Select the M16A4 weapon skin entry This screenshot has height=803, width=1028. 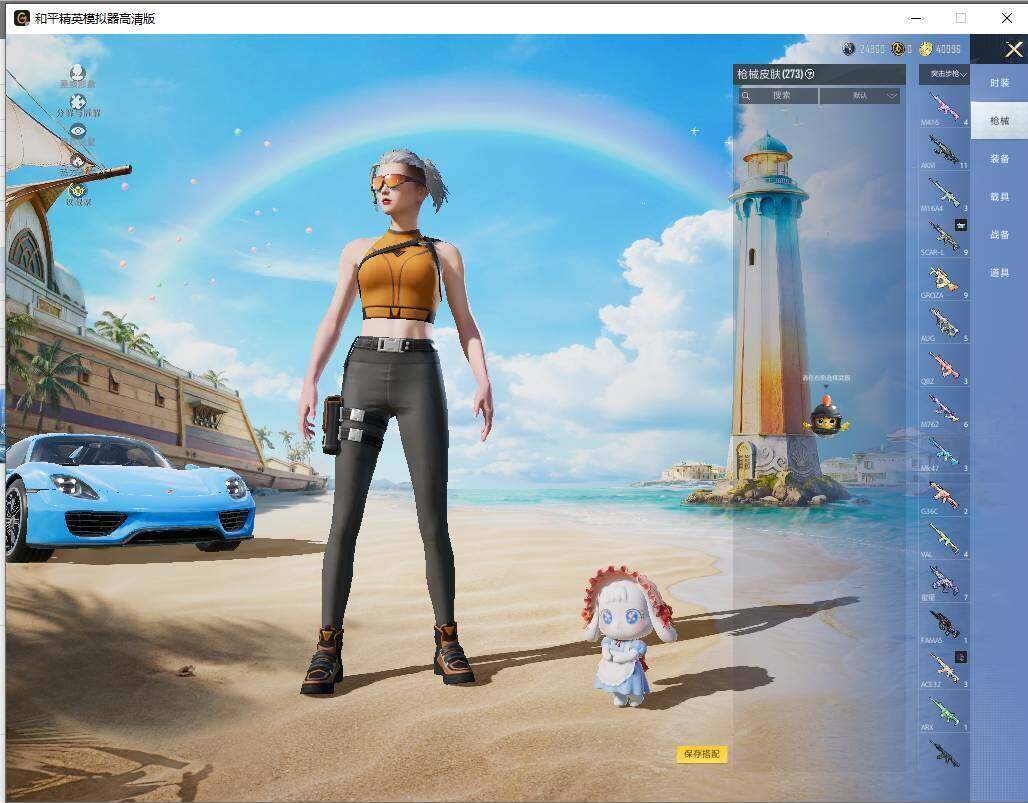[x=944, y=194]
